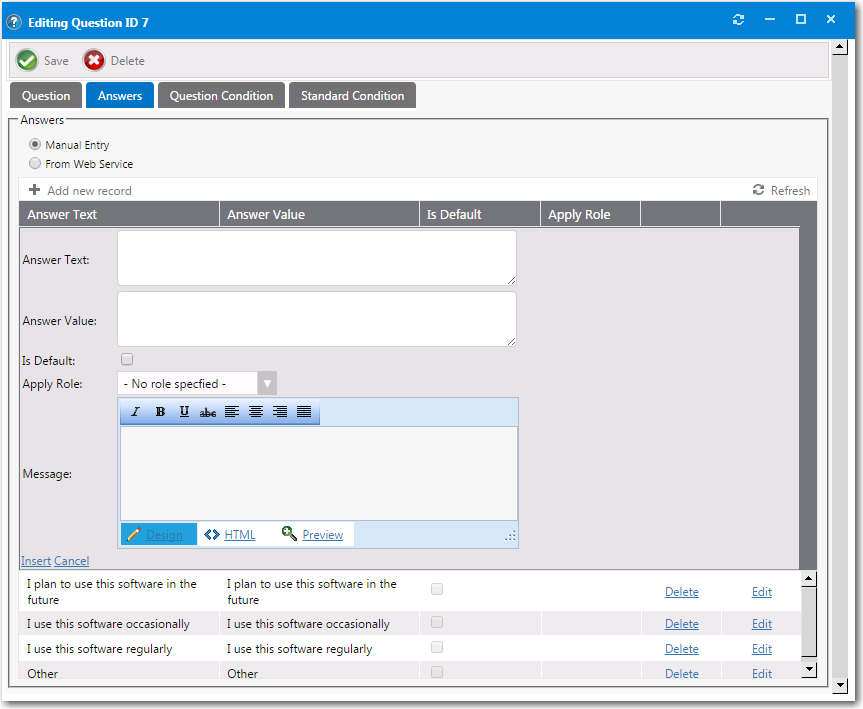Edit the Other answer row

click(x=761, y=673)
